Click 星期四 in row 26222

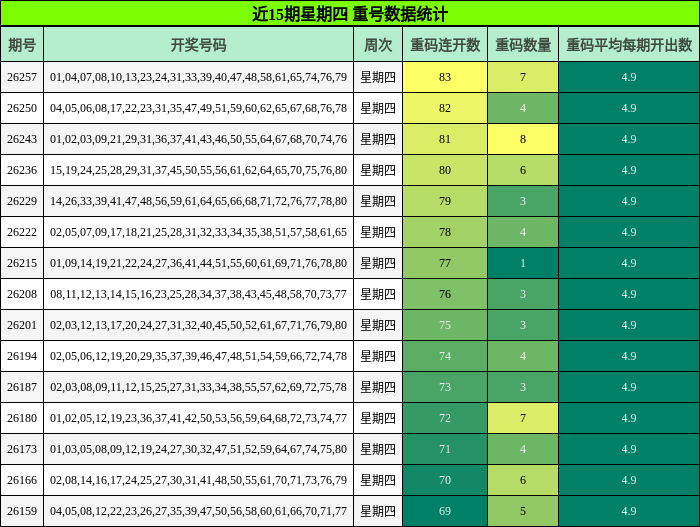pos(378,232)
